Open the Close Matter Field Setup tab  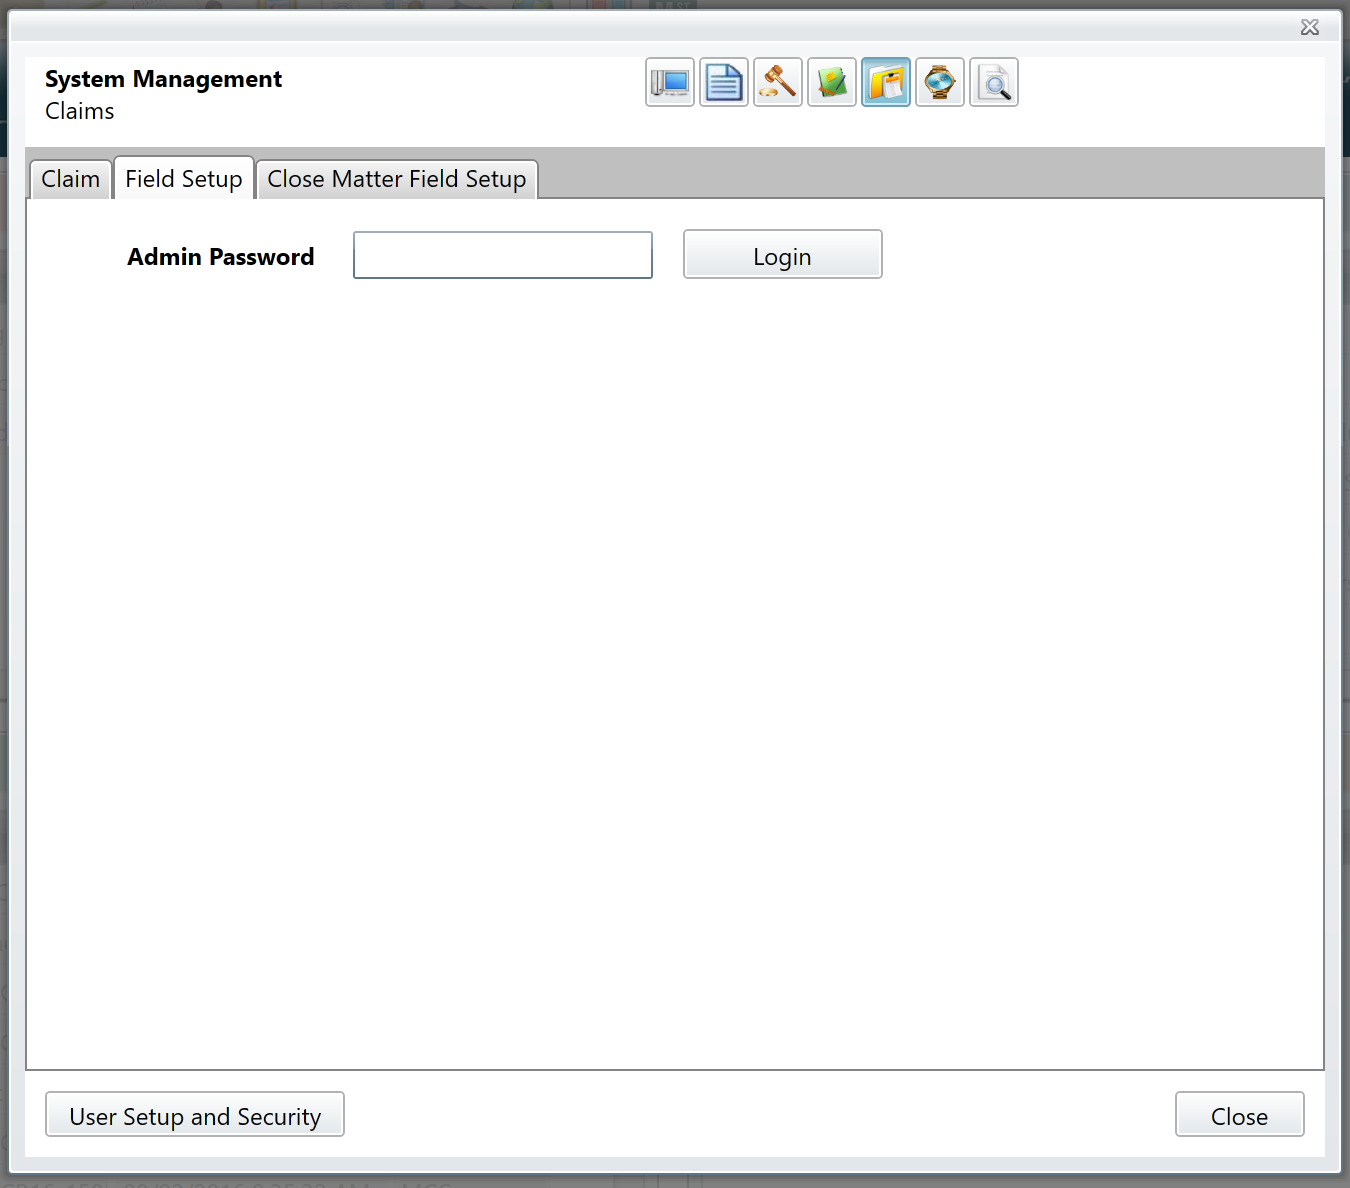[x=397, y=180]
